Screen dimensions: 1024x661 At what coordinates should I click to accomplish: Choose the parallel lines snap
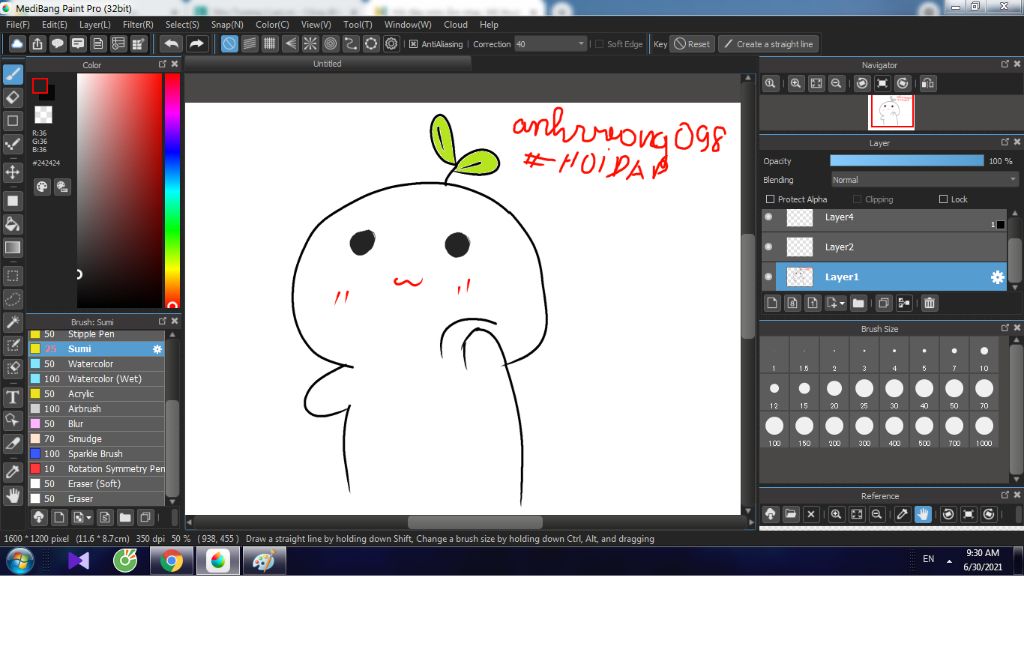click(249, 44)
